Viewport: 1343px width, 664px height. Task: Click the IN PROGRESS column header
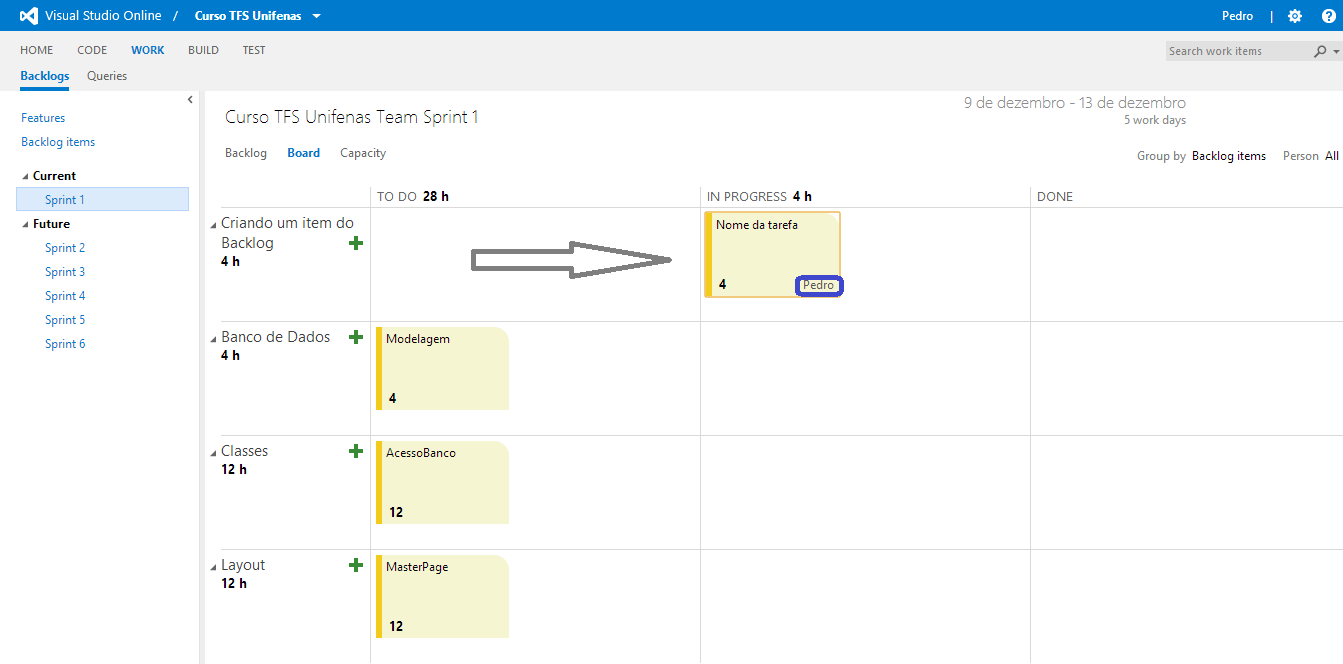click(x=747, y=196)
